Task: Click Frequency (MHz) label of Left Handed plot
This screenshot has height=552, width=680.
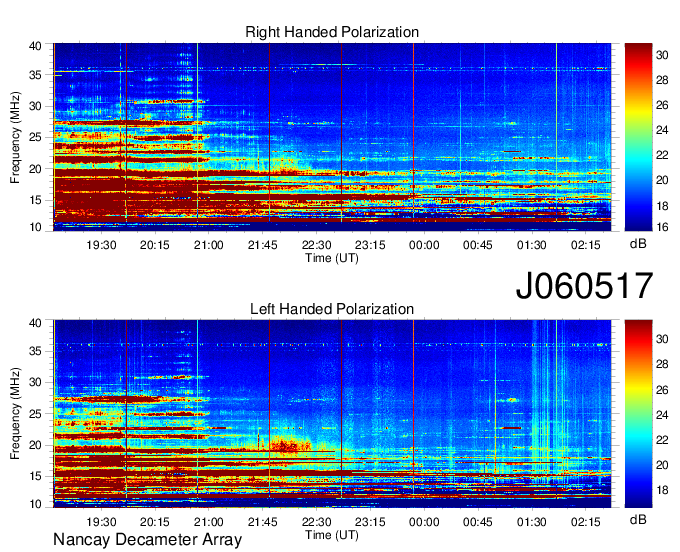Action: pos(15,414)
